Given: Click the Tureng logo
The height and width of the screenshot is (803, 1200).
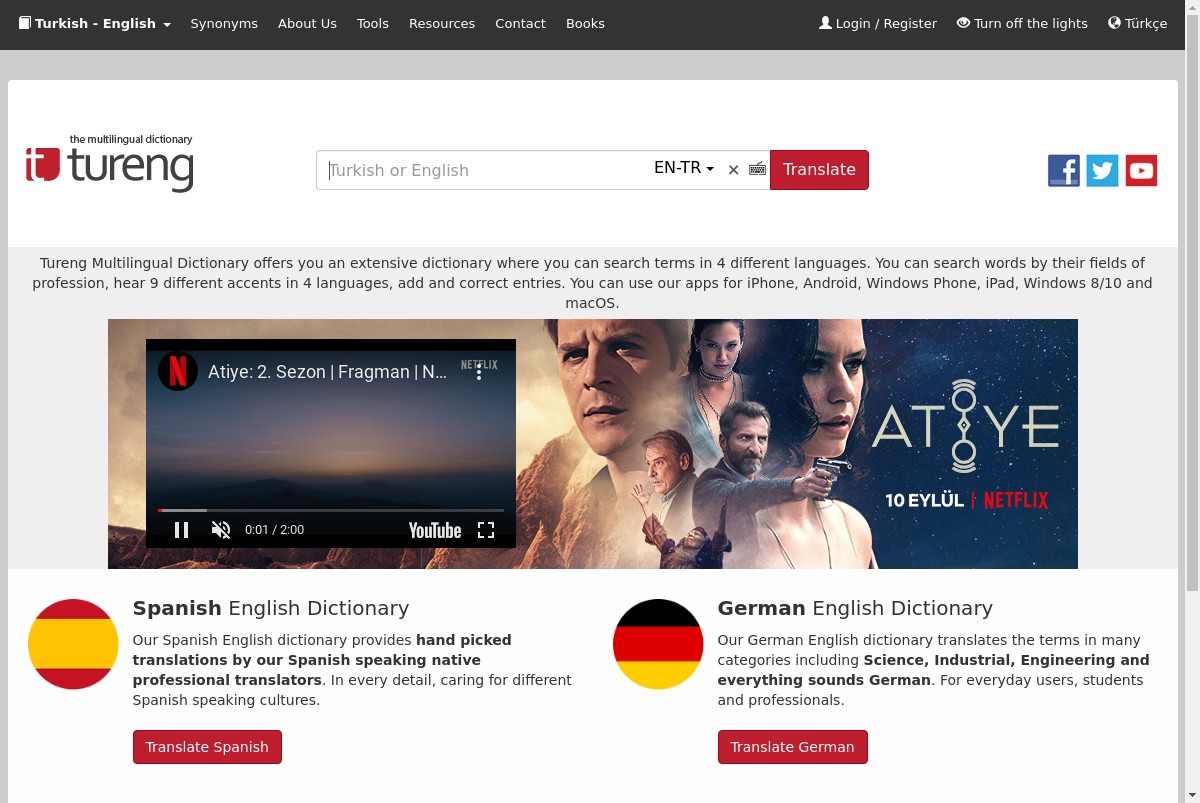Looking at the screenshot, I should [110, 163].
